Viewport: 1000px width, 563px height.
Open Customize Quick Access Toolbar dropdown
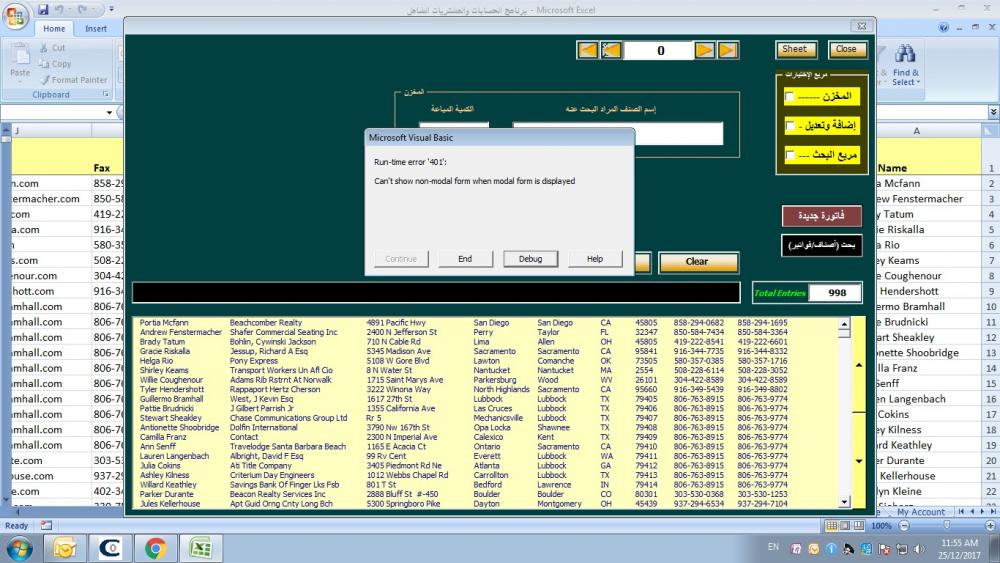[112, 10]
